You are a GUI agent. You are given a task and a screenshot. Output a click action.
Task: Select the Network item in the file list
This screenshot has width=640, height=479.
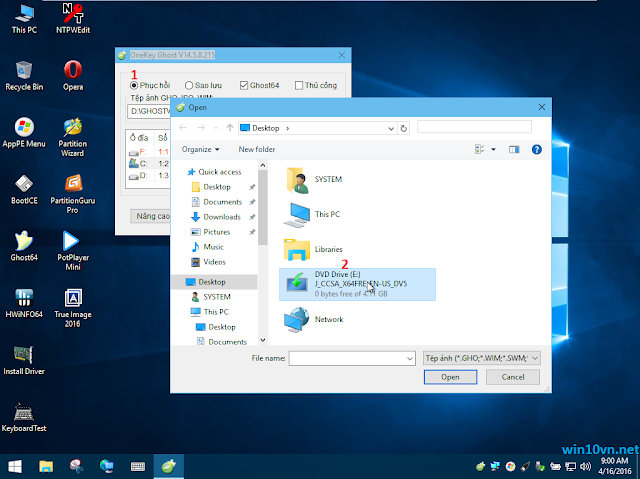click(x=314, y=319)
